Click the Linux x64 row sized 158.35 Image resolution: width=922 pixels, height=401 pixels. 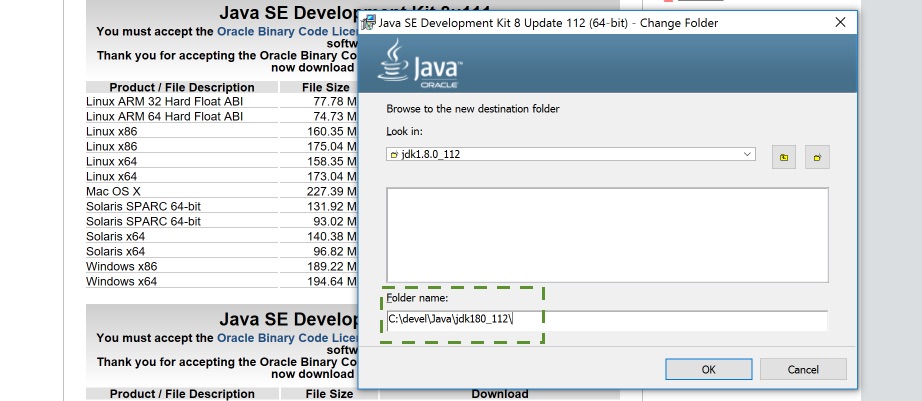pyautogui.click(x=221, y=161)
